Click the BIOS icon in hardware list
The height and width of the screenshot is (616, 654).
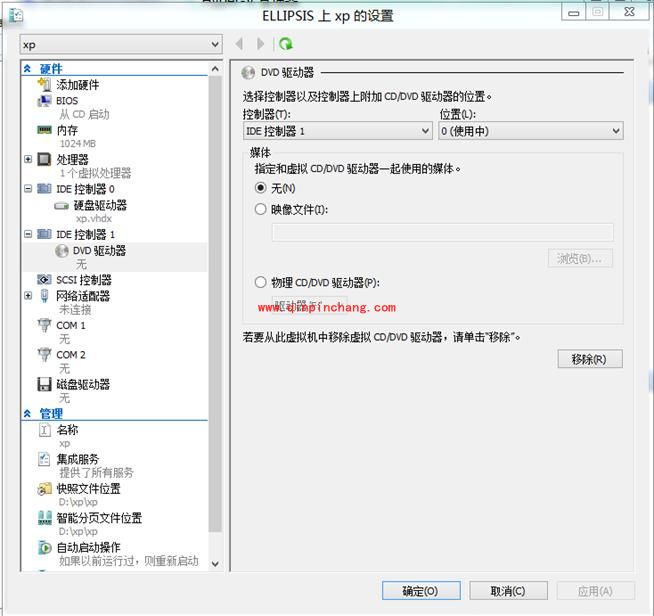(x=44, y=101)
